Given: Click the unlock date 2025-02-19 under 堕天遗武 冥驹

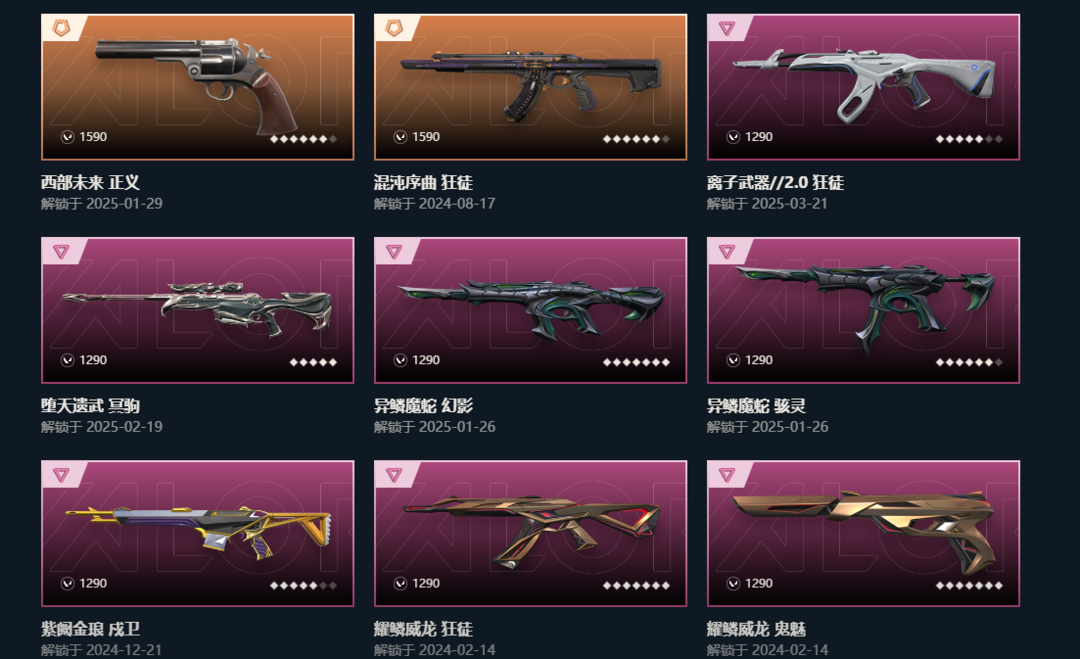Looking at the screenshot, I should point(124,427).
